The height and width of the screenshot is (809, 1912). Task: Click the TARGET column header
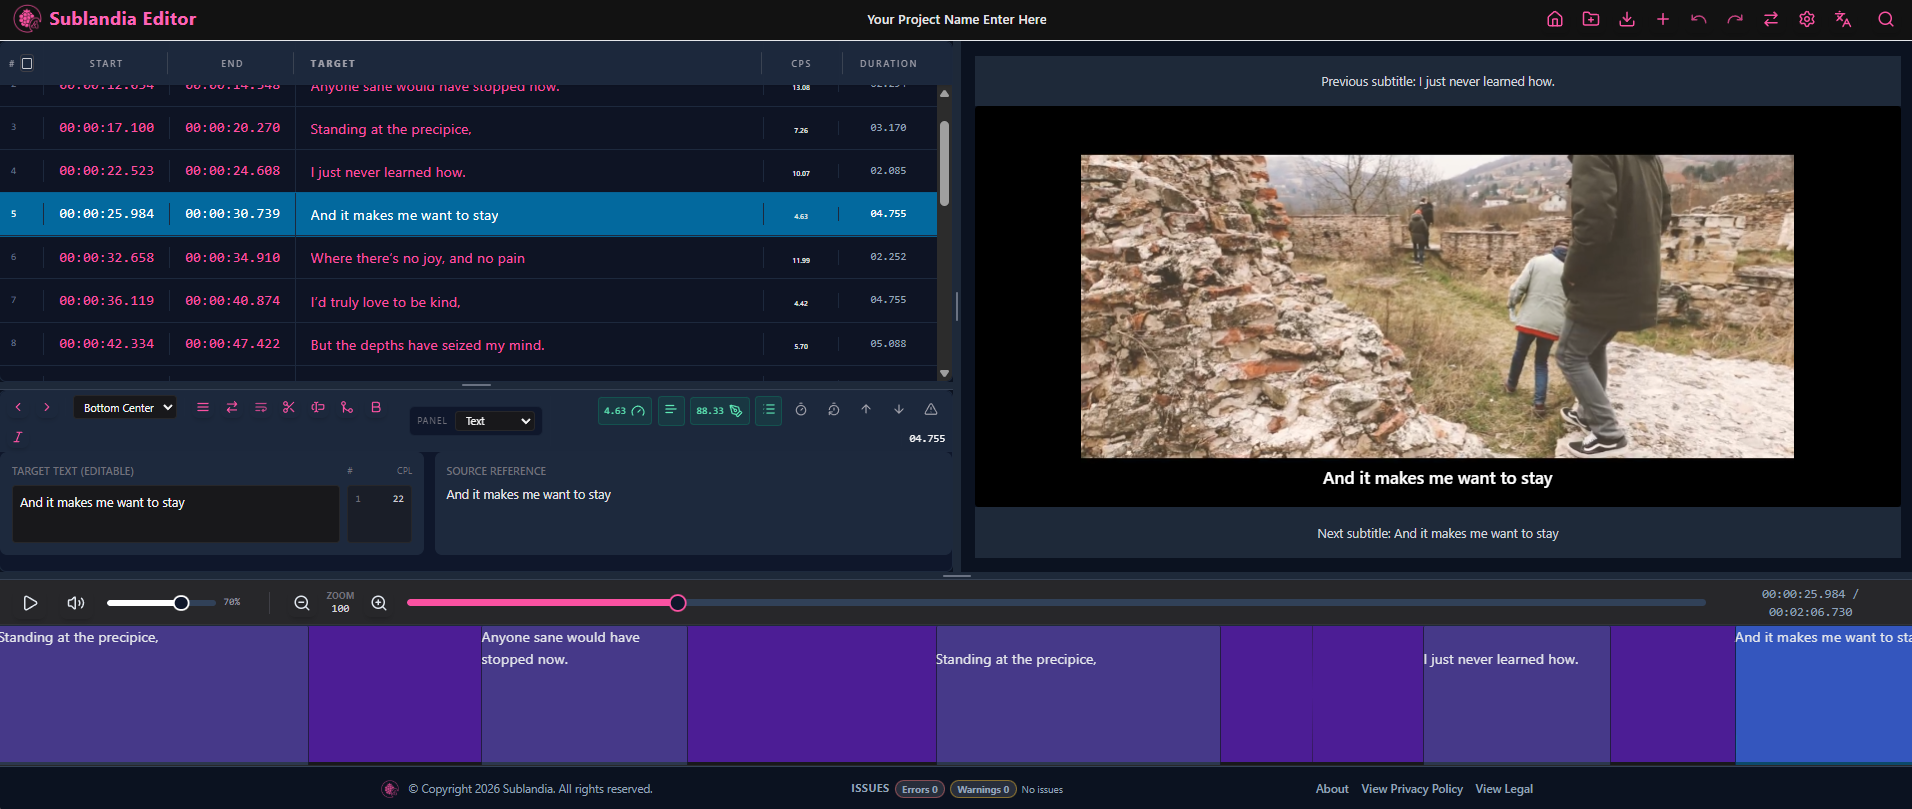pyautogui.click(x=332, y=63)
